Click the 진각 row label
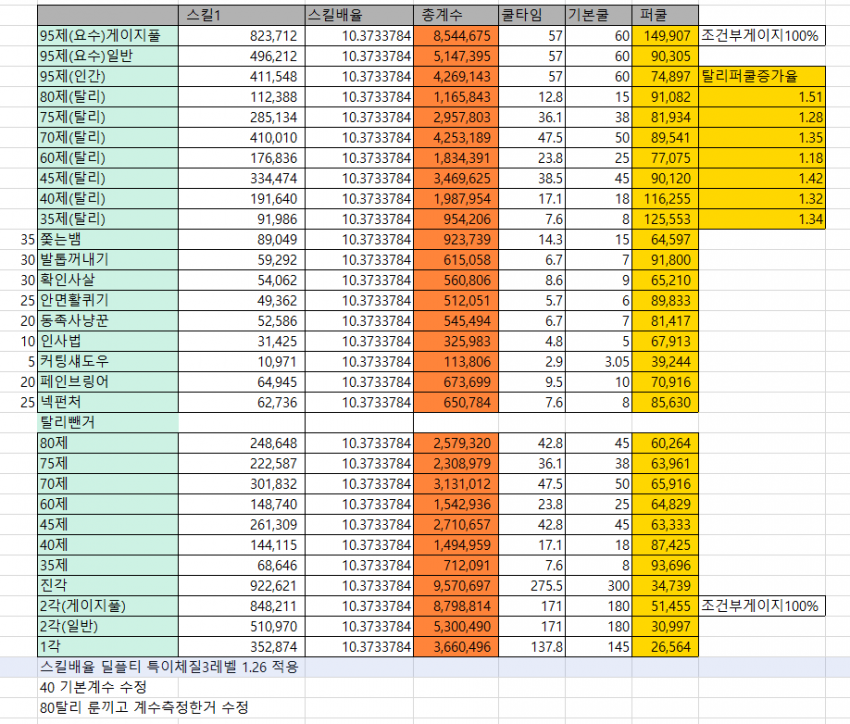 pyautogui.click(x=107, y=585)
